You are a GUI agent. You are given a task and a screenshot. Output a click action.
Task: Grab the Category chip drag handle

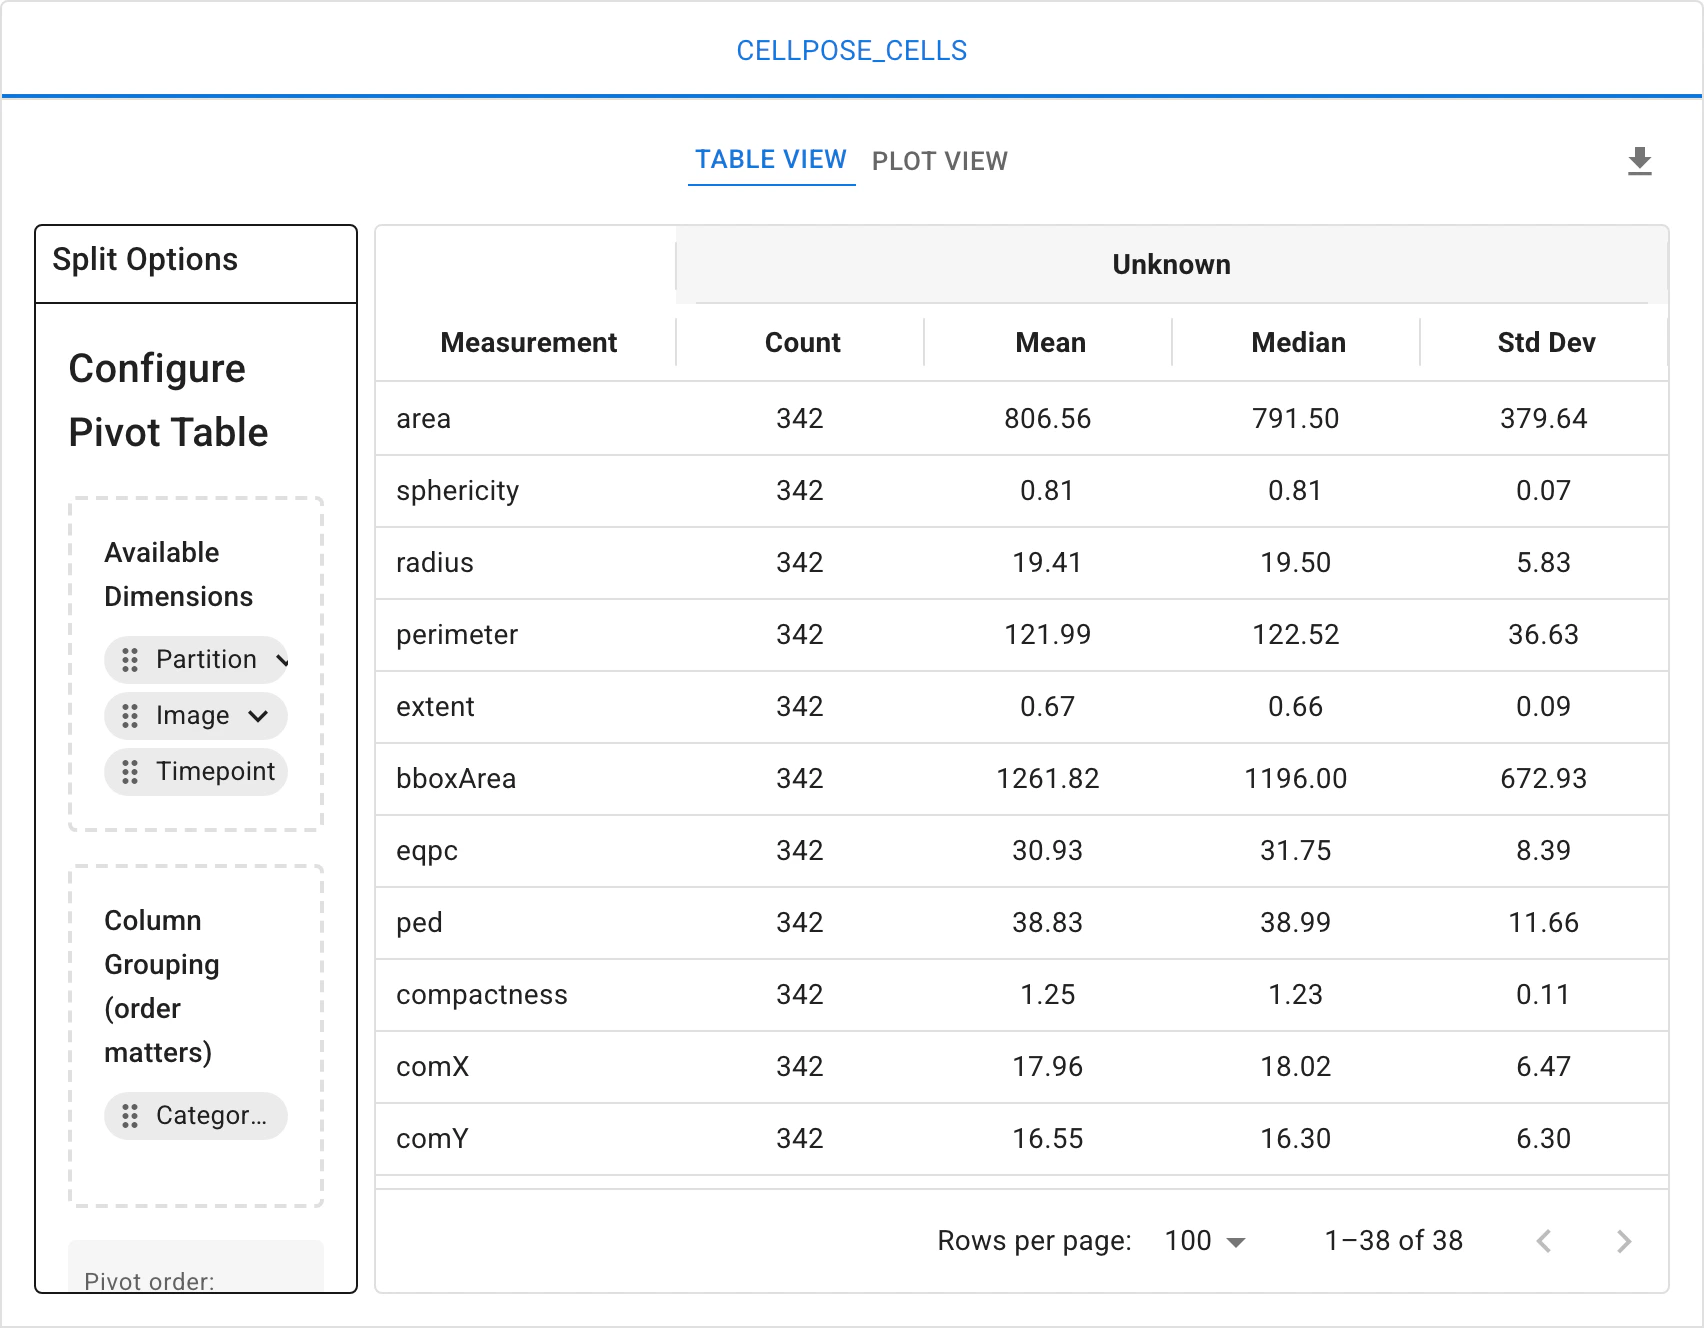[130, 1116]
